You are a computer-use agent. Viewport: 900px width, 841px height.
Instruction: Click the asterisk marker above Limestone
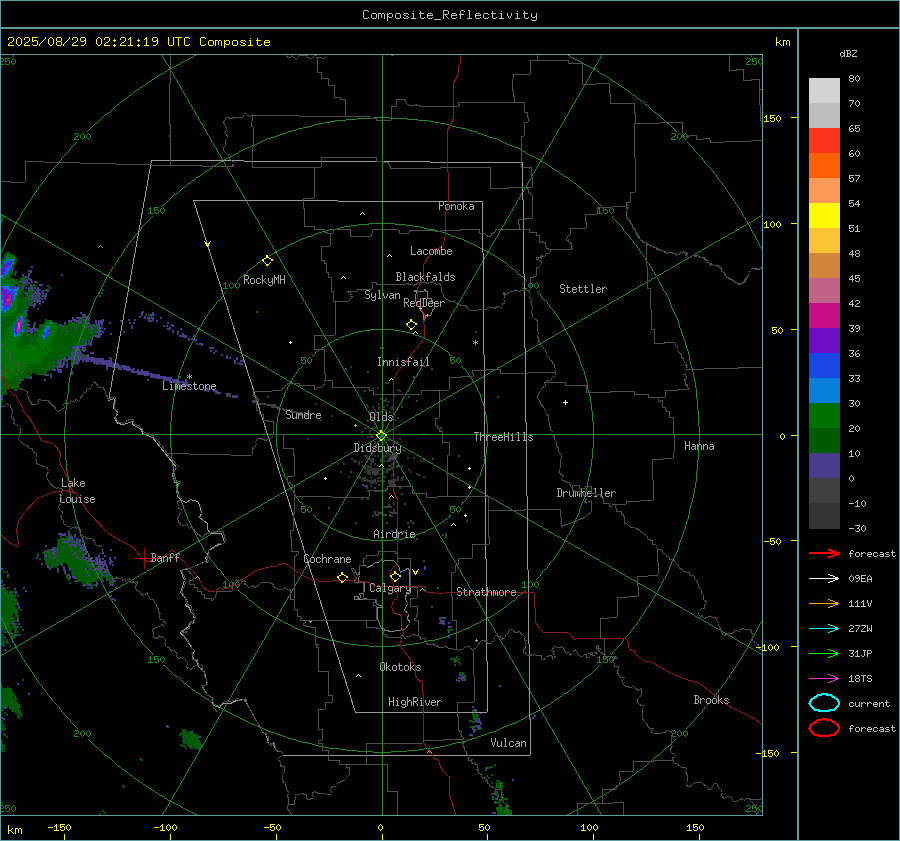(x=189, y=377)
